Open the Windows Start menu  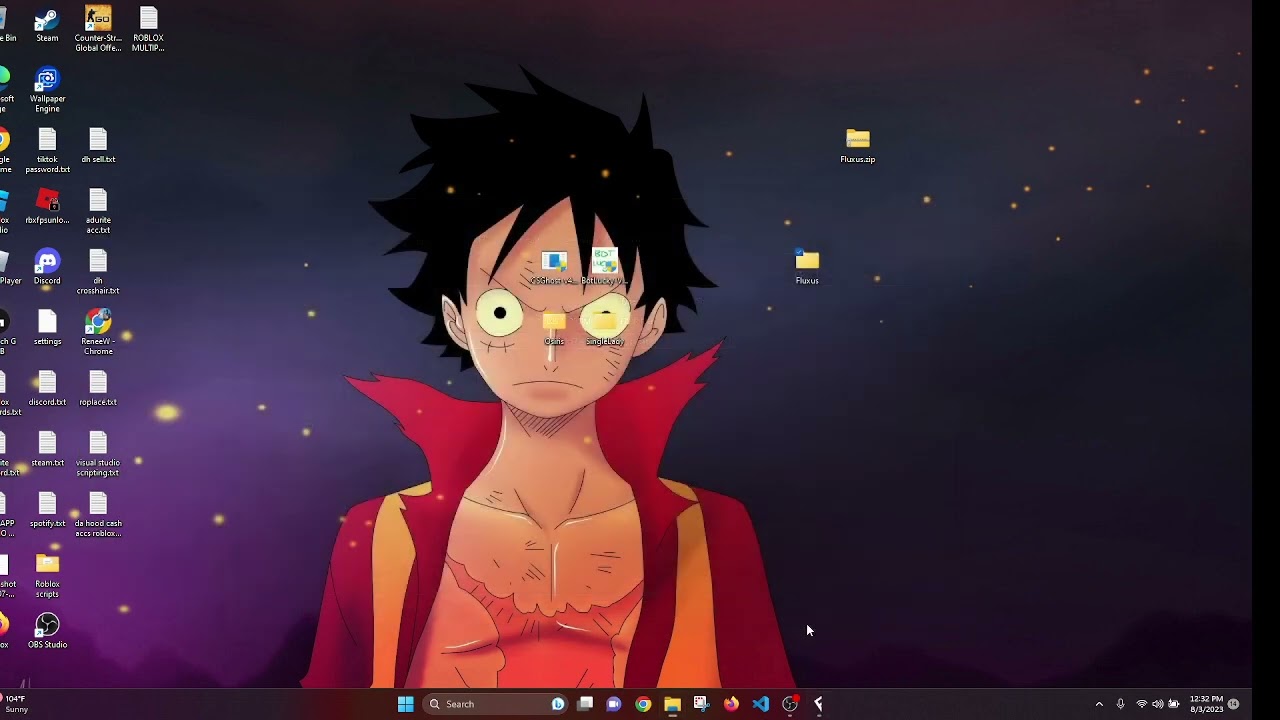[405, 704]
